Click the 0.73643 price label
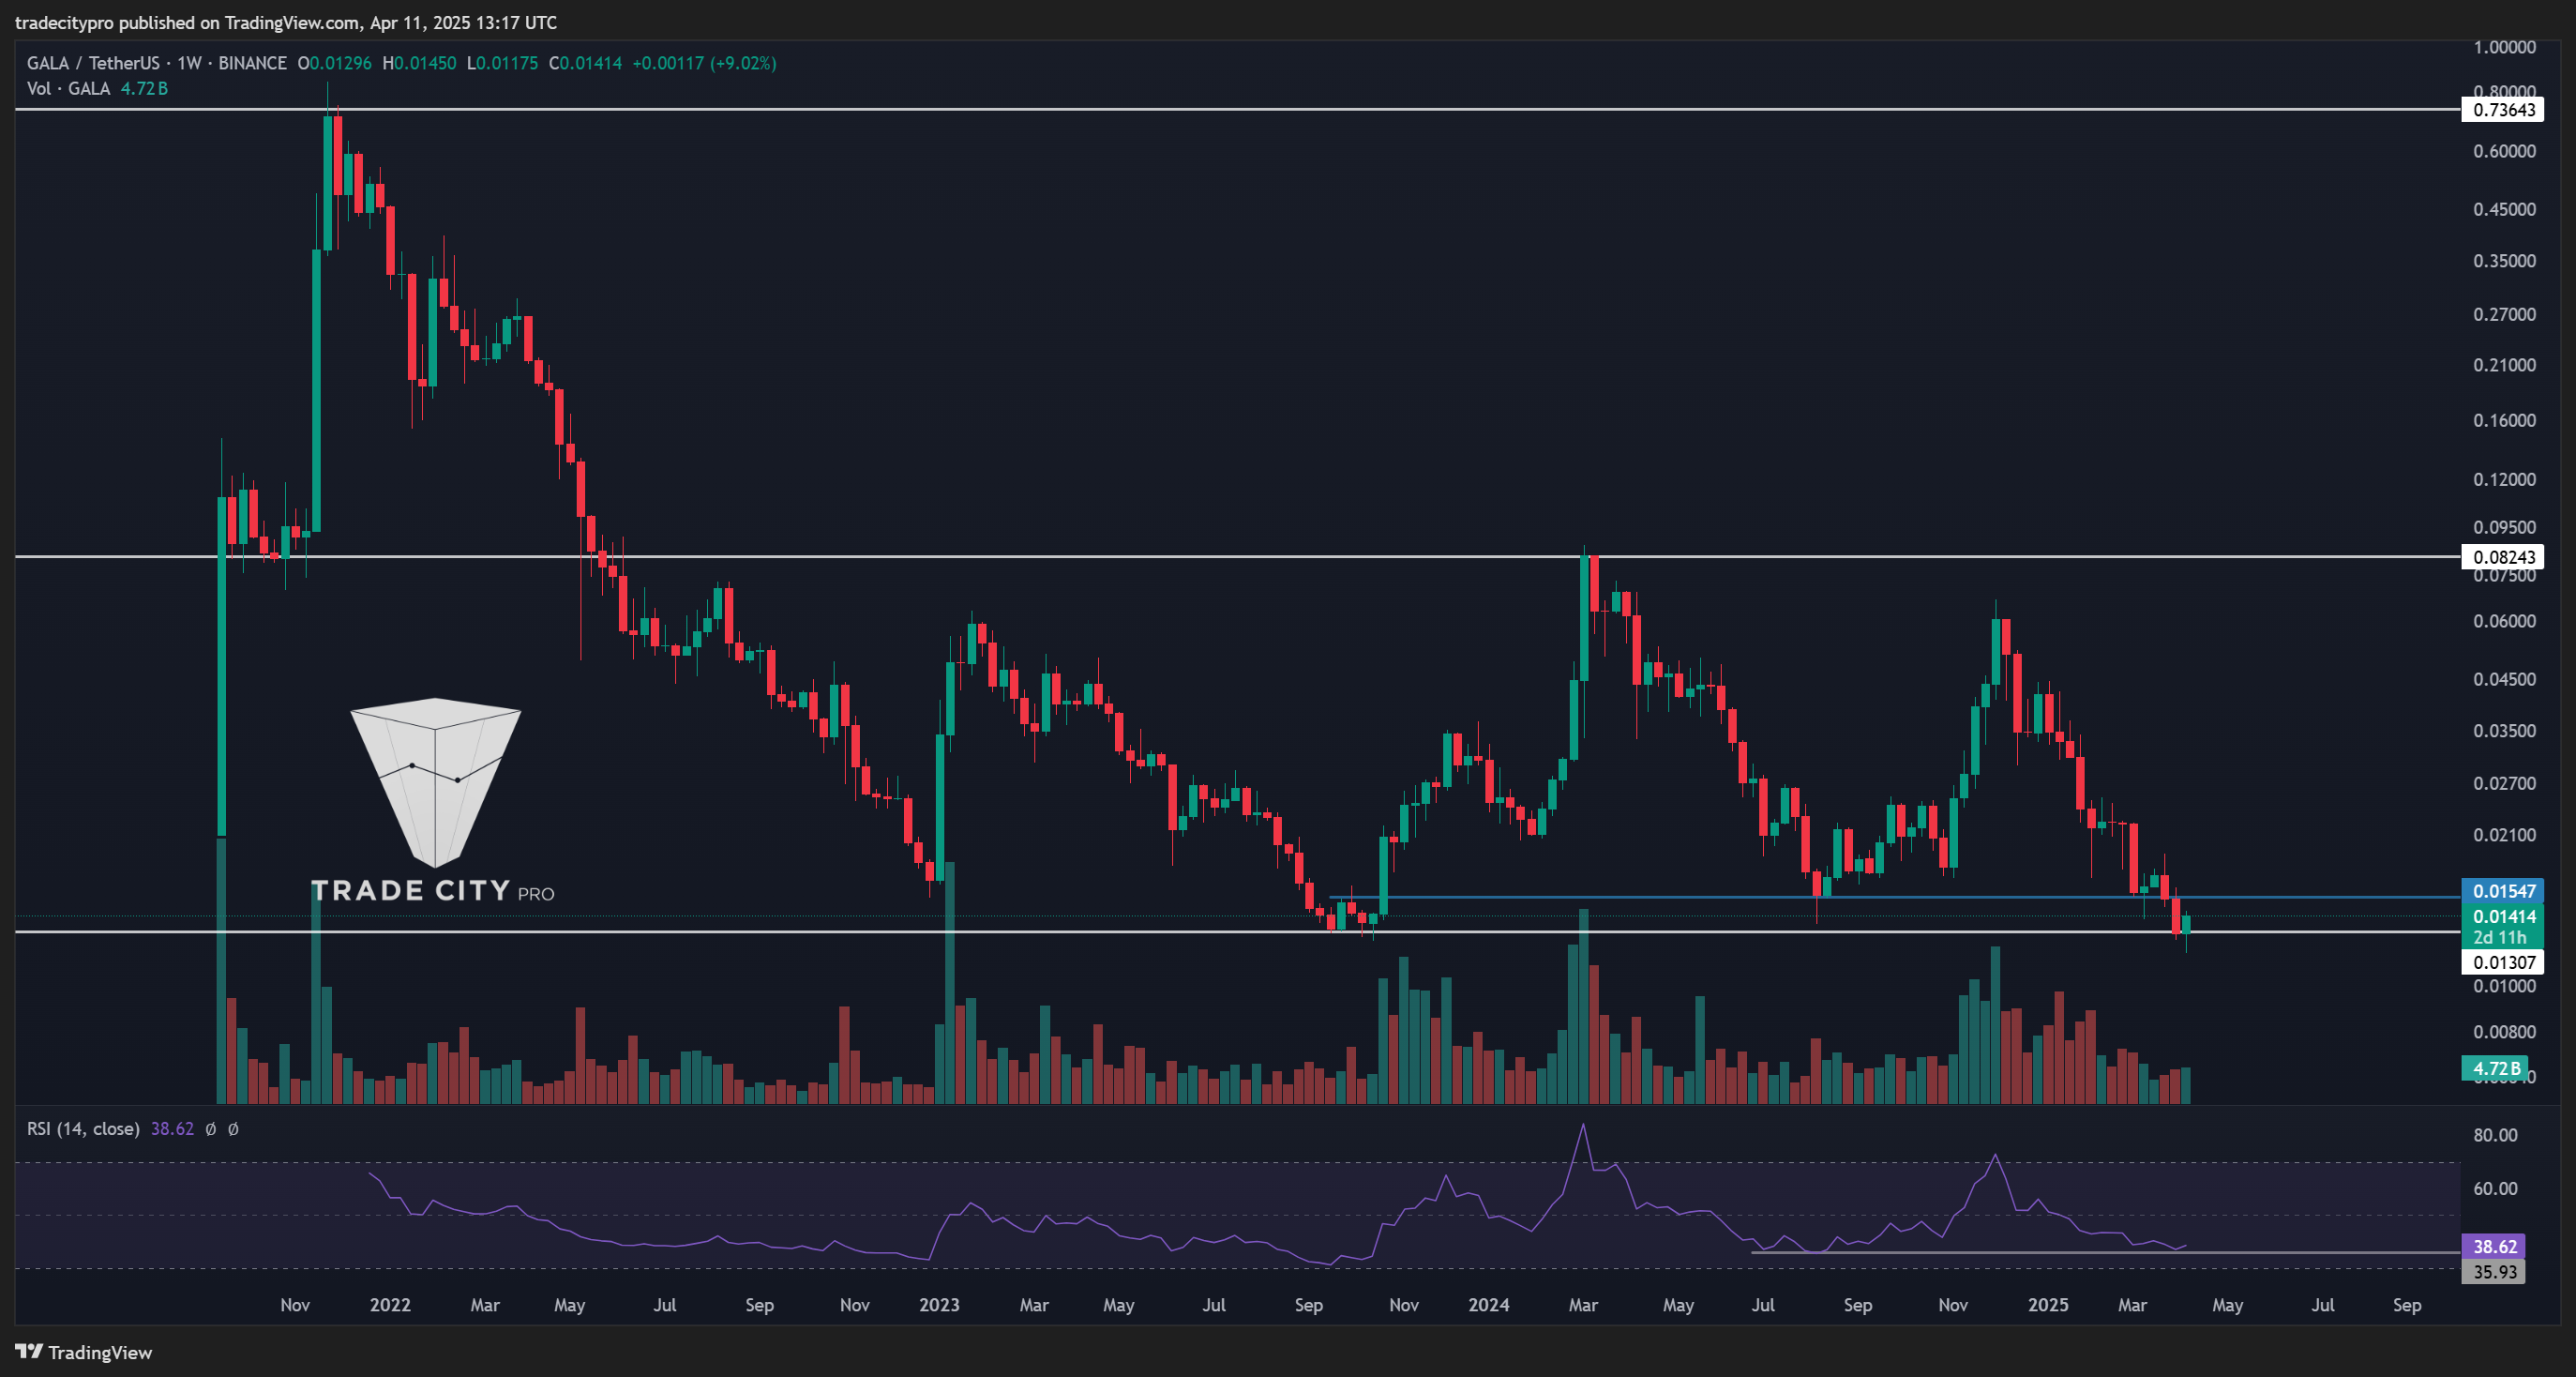 [2503, 110]
